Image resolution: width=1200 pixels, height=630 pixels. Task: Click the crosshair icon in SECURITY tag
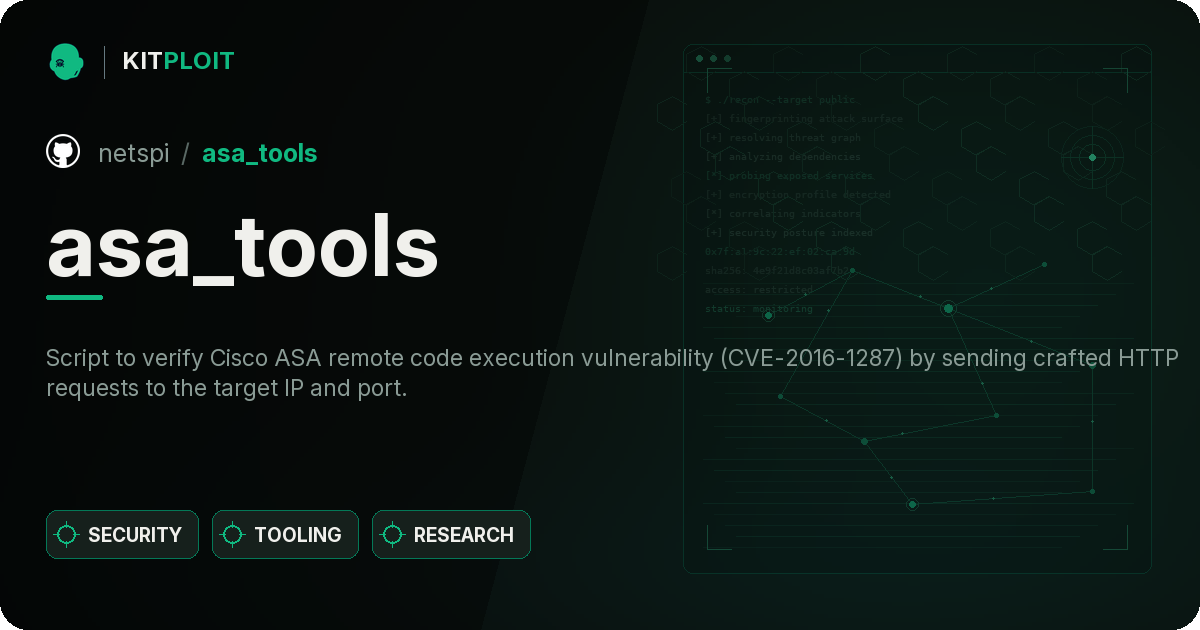67,535
